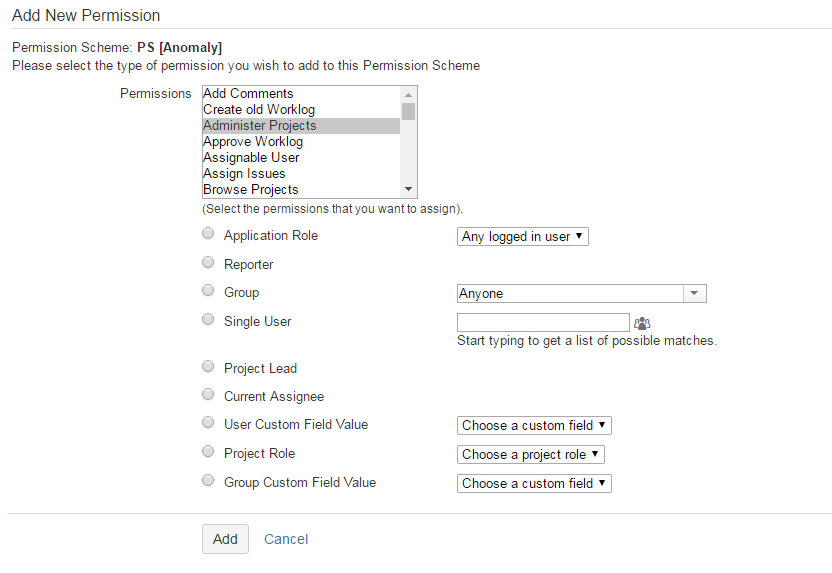
Task: Select Browse Projects permission entry
Action: (251, 189)
